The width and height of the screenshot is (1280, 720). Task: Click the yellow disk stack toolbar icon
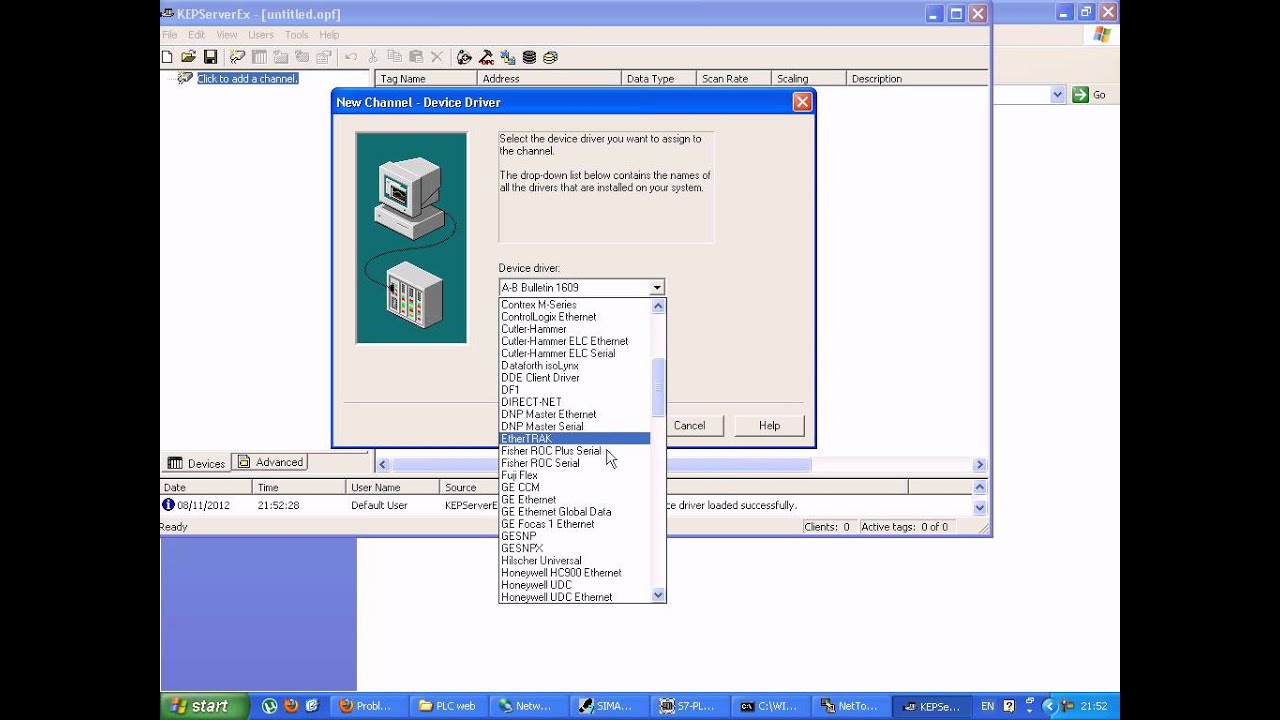pyautogui.click(x=551, y=57)
